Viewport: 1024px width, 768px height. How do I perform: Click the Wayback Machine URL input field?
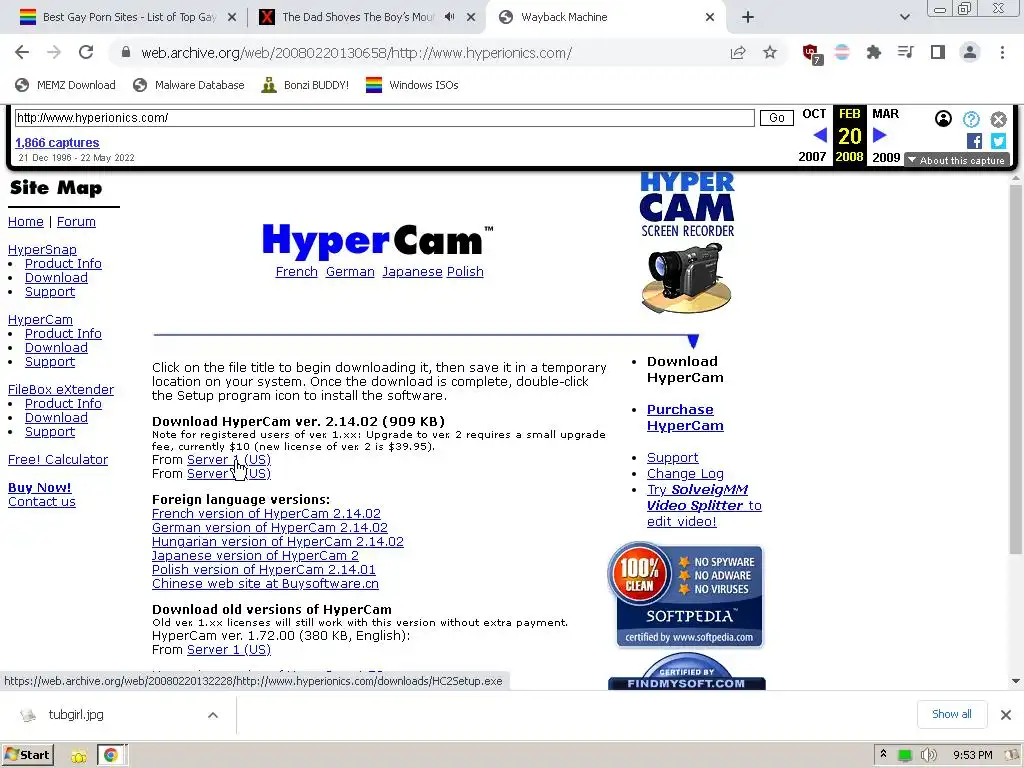(385, 118)
